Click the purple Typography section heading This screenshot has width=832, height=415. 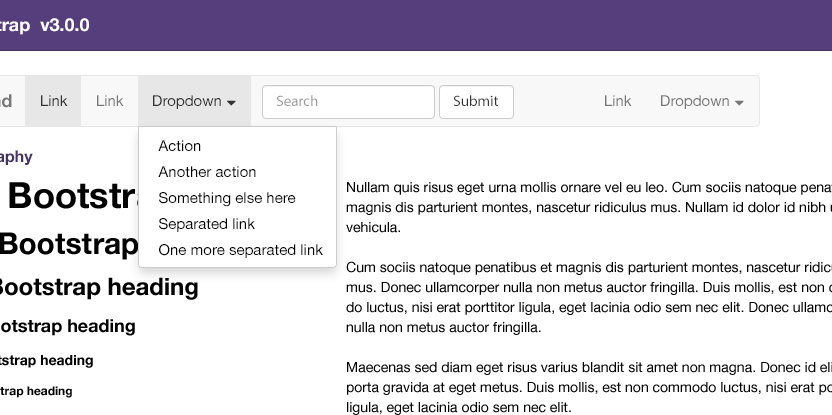[16, 157]
